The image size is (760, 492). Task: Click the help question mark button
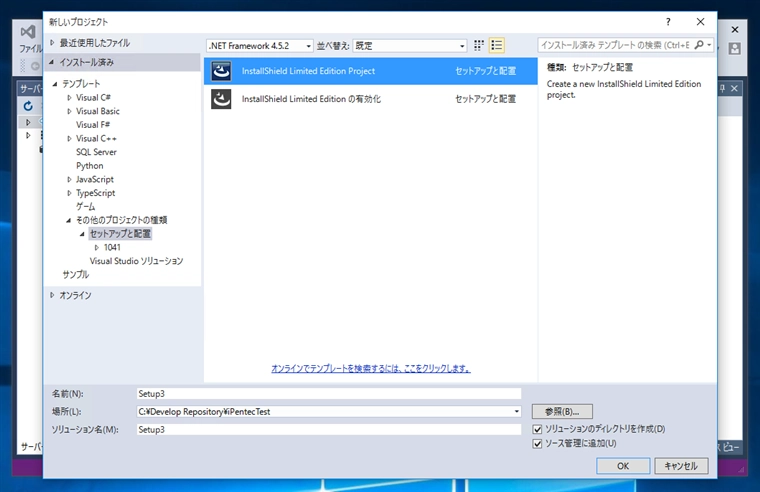click(x=668, y=22)
